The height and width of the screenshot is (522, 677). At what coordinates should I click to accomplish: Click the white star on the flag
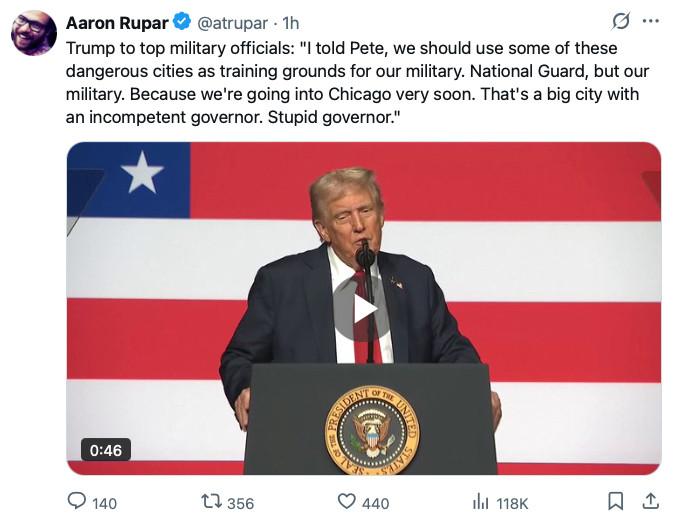(142, 173)
